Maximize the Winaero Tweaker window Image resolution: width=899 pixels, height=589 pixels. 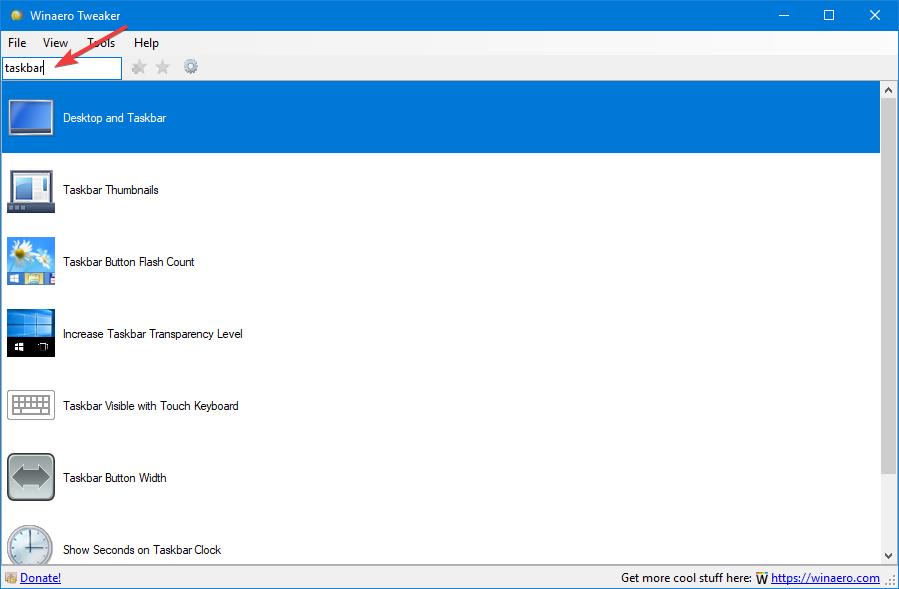point(829,15)
